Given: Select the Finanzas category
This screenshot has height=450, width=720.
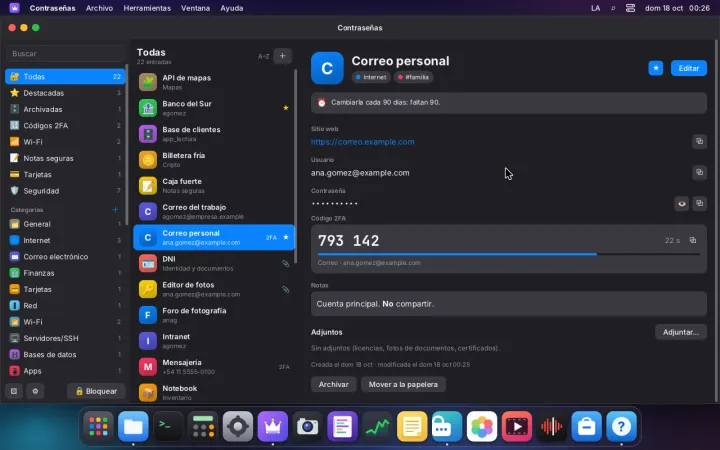Looking at the screenshot, I should [65, 273].
